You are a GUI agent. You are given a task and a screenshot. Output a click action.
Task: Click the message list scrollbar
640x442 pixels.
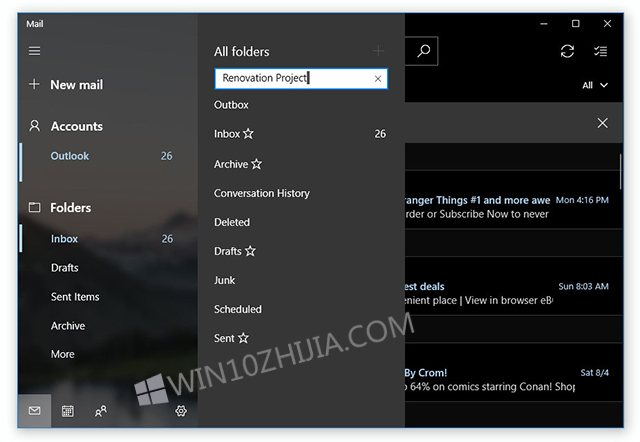621,171
